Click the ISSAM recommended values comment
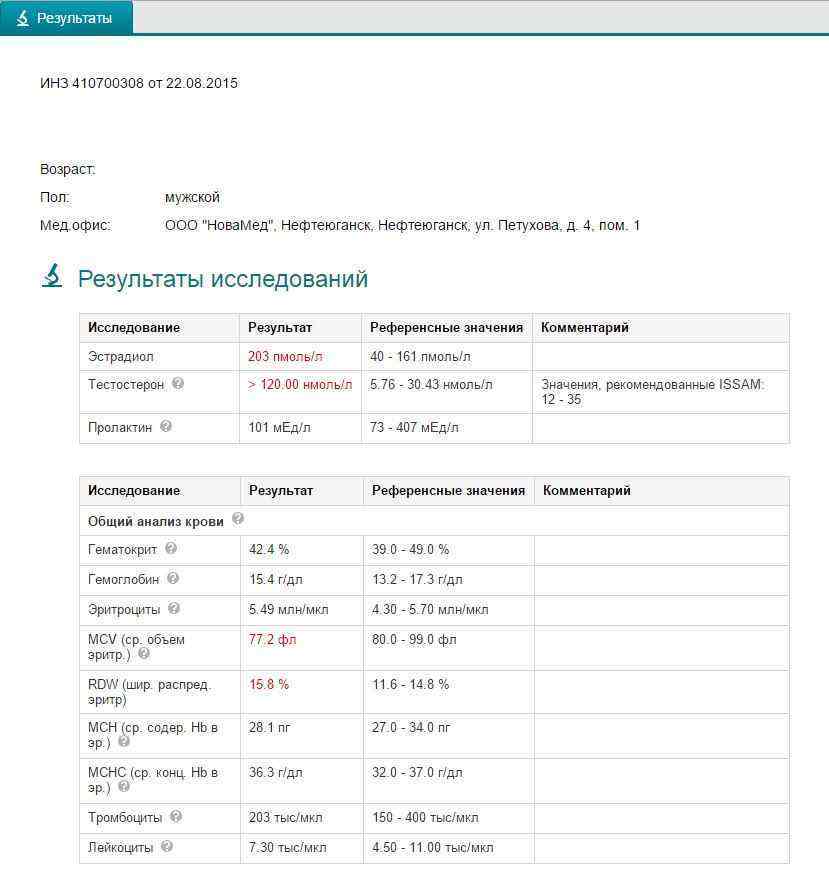 pos(652,391)
